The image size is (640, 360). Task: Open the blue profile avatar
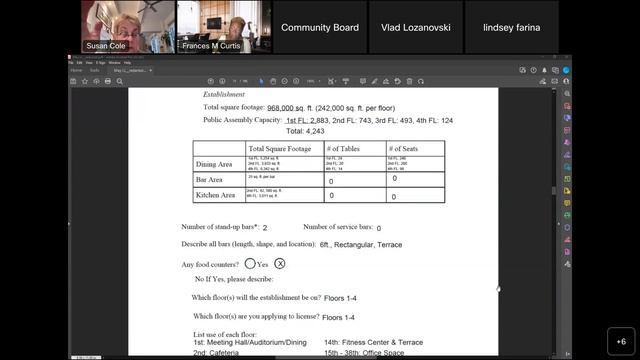tap(566, 70)
